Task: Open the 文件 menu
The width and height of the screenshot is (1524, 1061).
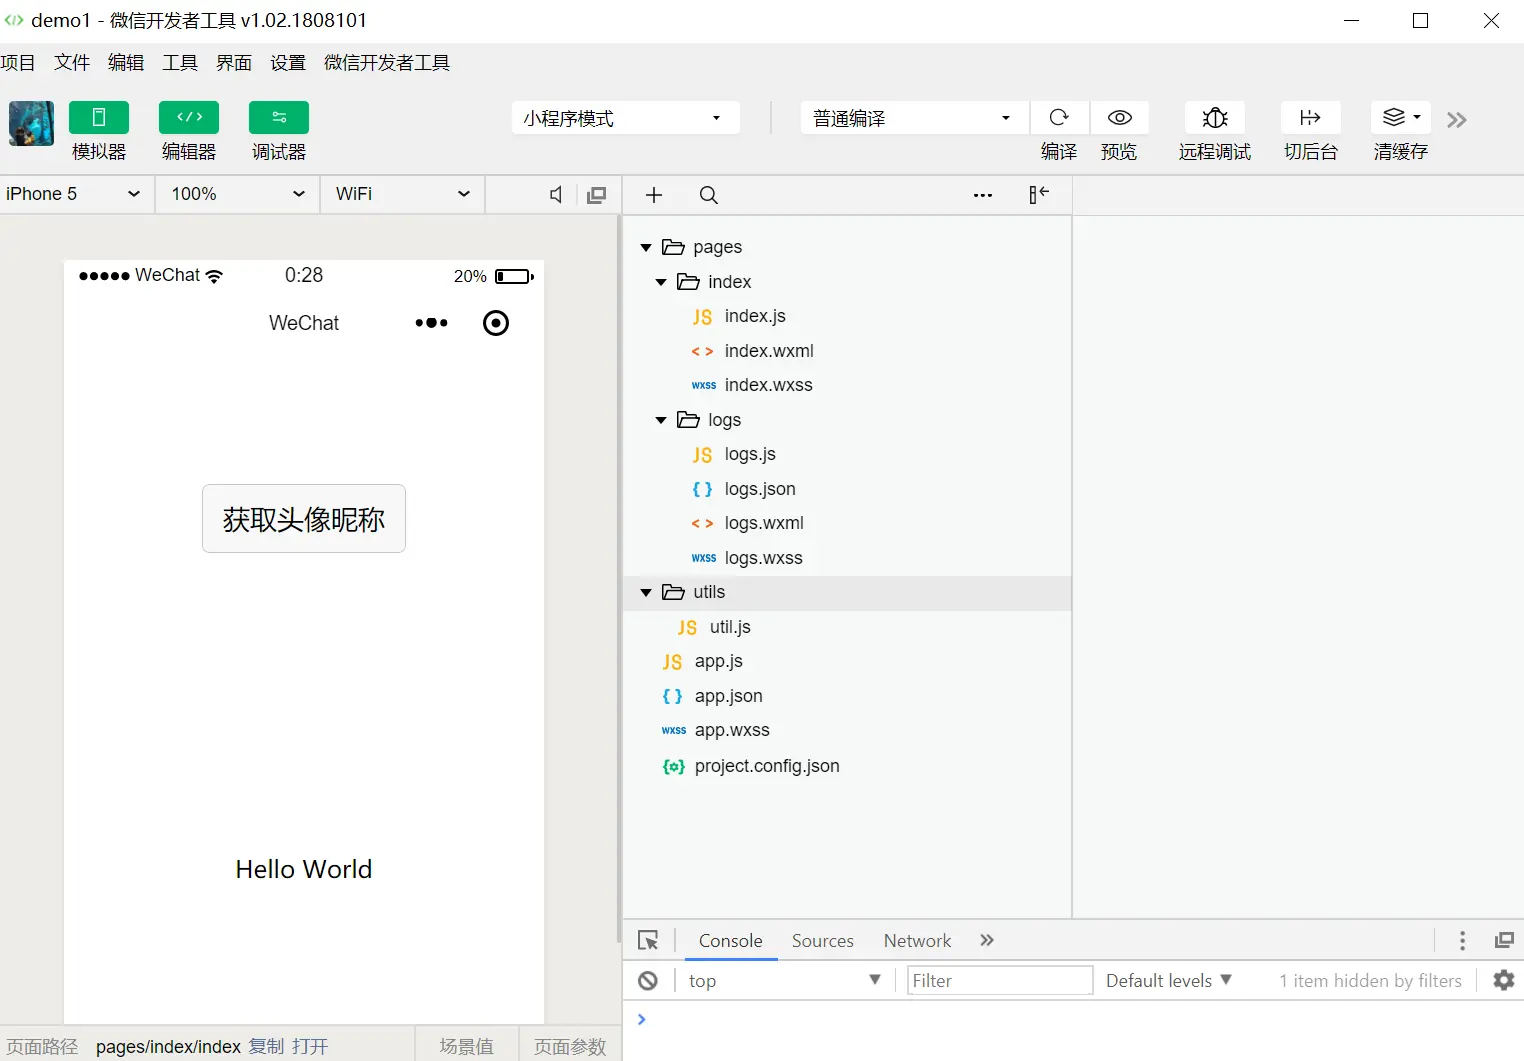Action: tap(72, 63)
